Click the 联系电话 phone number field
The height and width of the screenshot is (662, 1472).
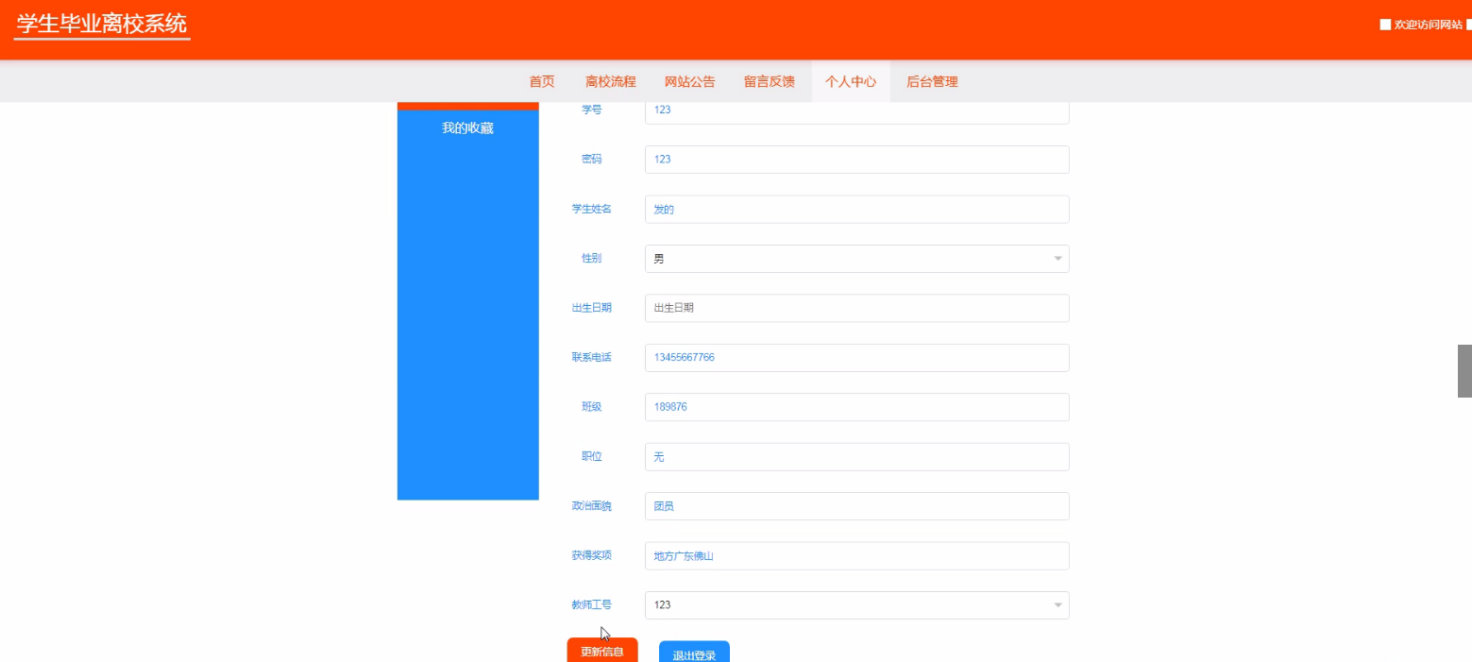[856, 358]
